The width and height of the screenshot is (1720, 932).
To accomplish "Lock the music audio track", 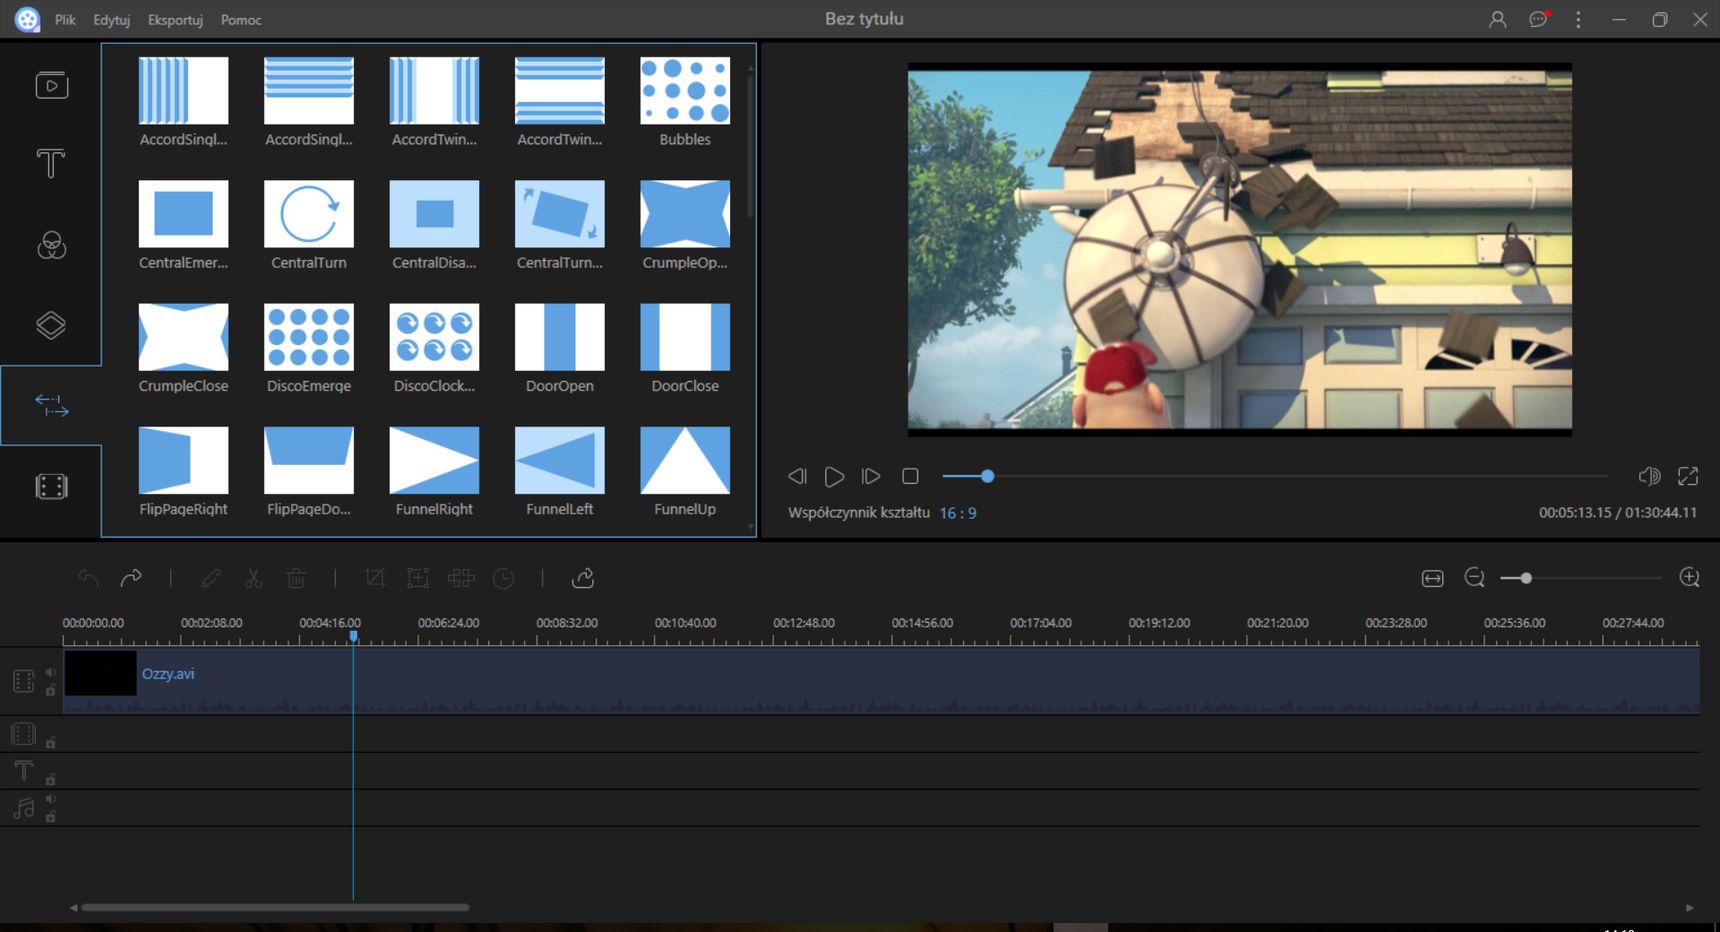I will pos(50,817).
